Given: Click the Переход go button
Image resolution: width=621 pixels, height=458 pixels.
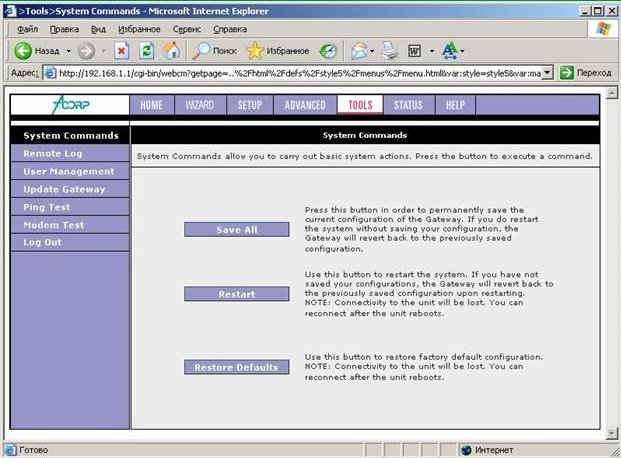Looking at the screenshot, I should 586,73.
